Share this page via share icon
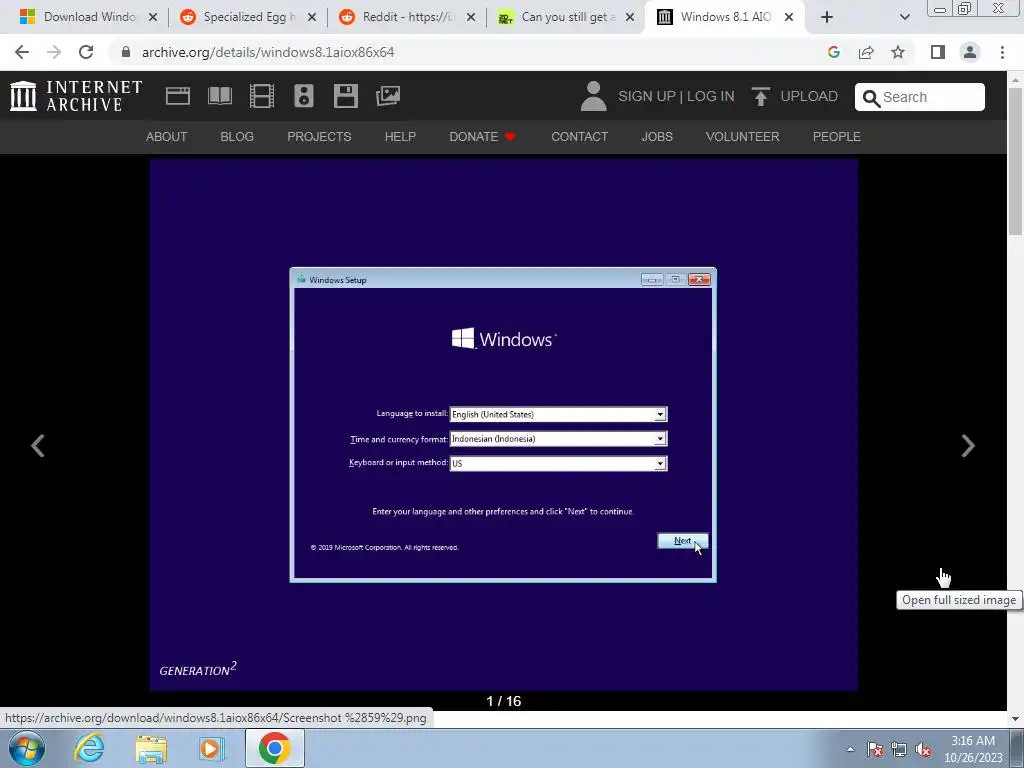 866,52
